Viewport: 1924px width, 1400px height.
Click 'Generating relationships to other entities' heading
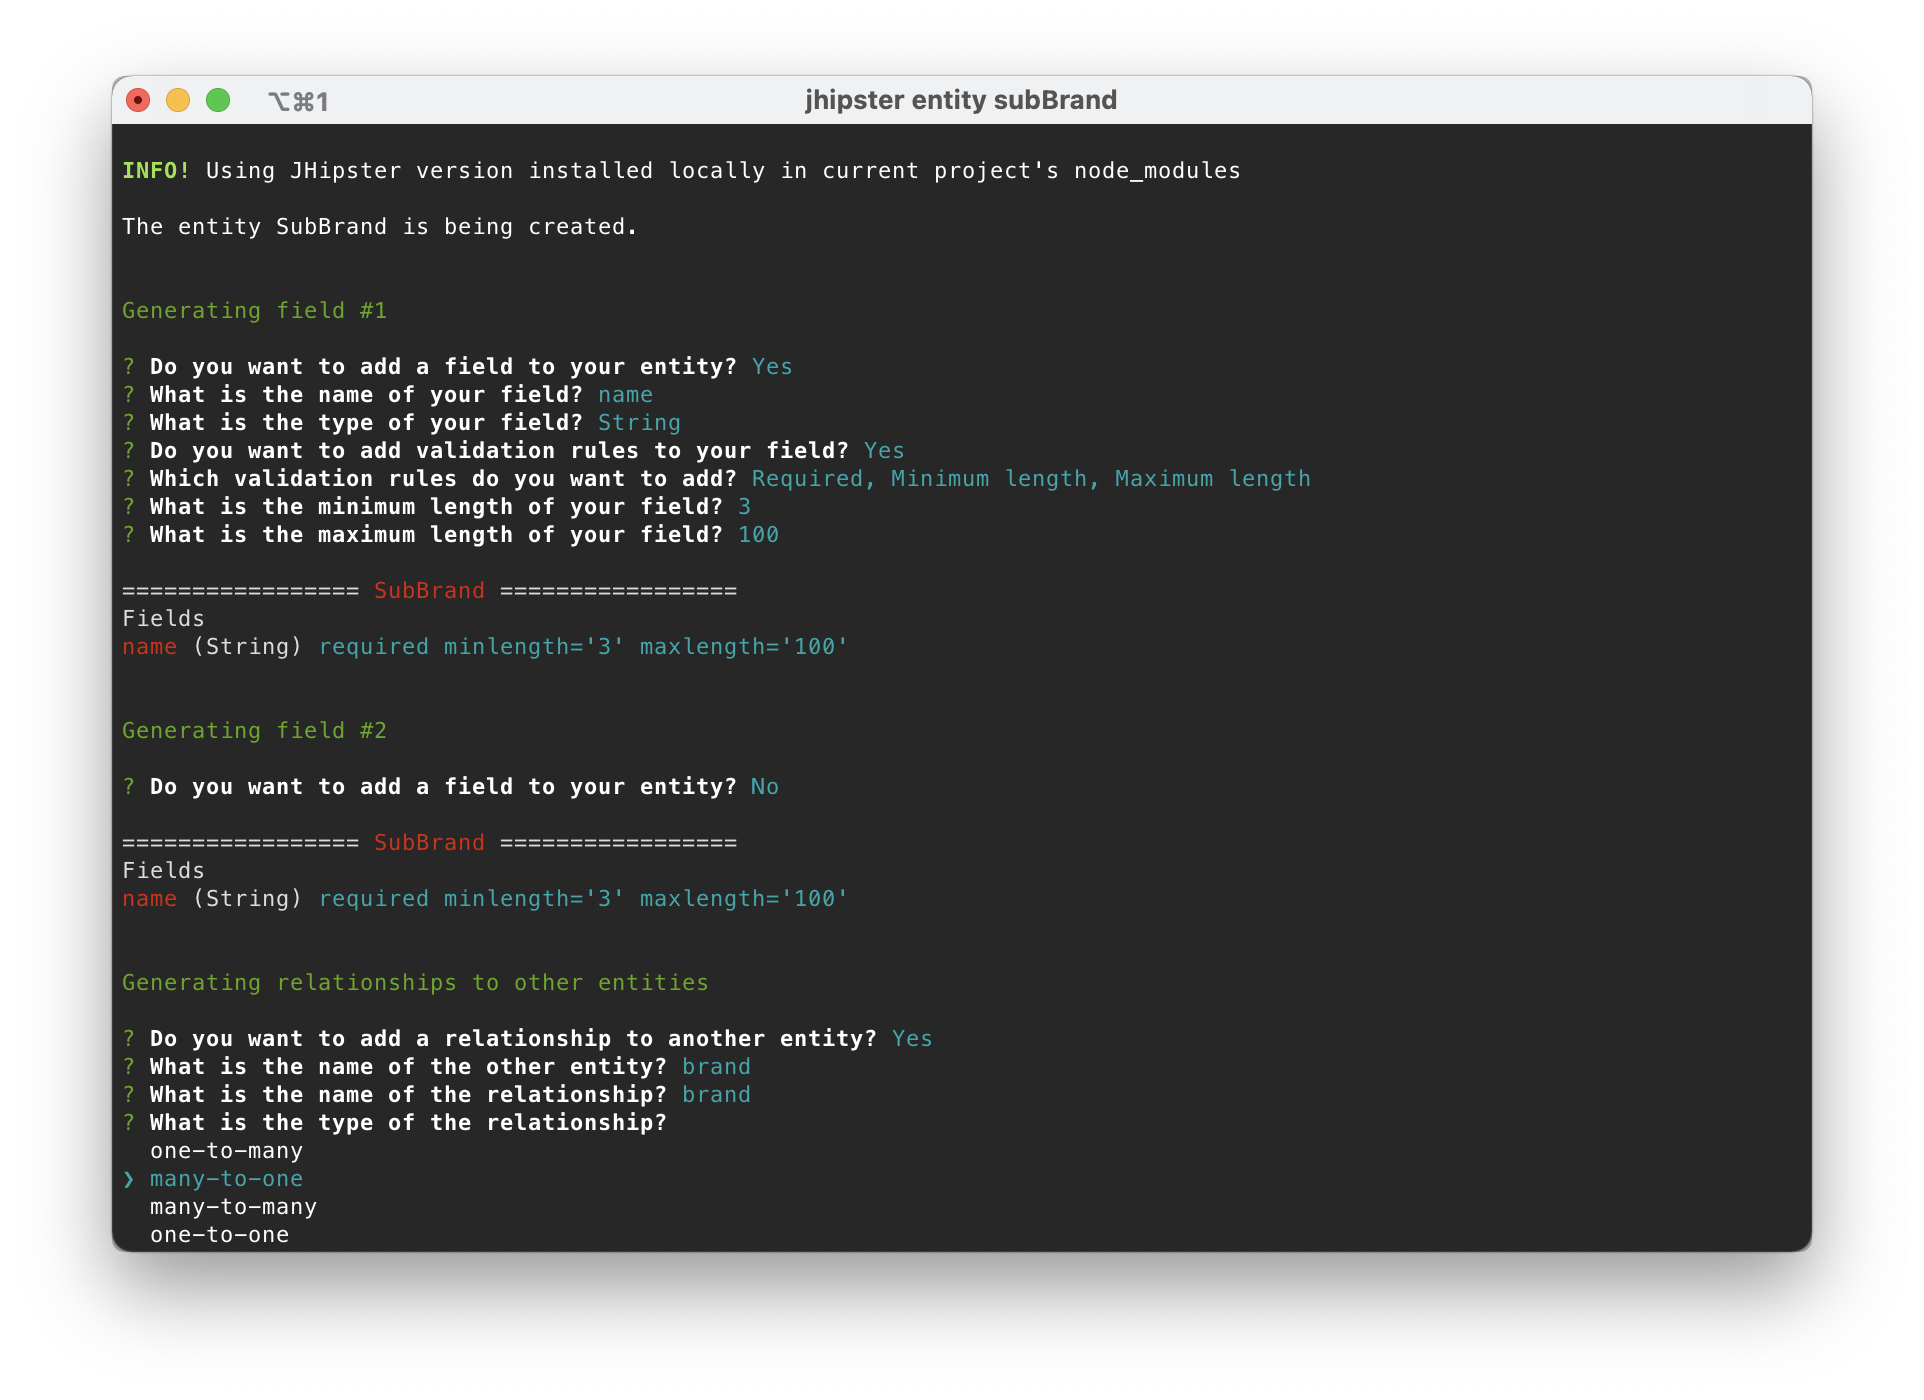coord(415,983)
